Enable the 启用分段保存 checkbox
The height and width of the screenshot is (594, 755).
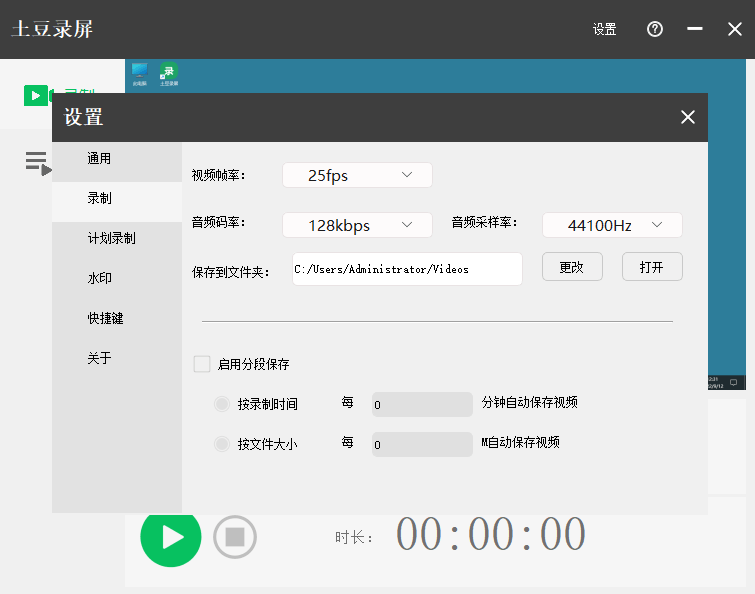(202, 364)
